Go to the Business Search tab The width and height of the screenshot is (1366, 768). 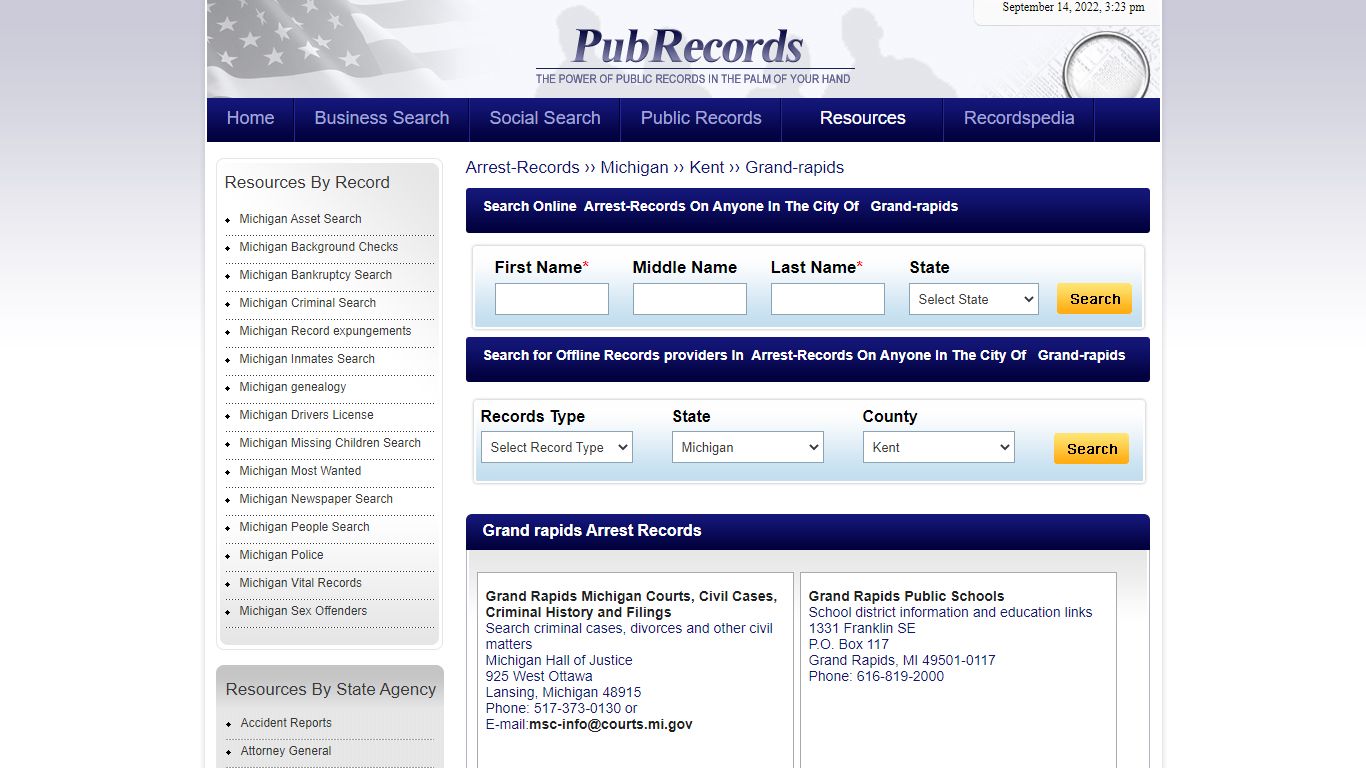pos(382,118)
